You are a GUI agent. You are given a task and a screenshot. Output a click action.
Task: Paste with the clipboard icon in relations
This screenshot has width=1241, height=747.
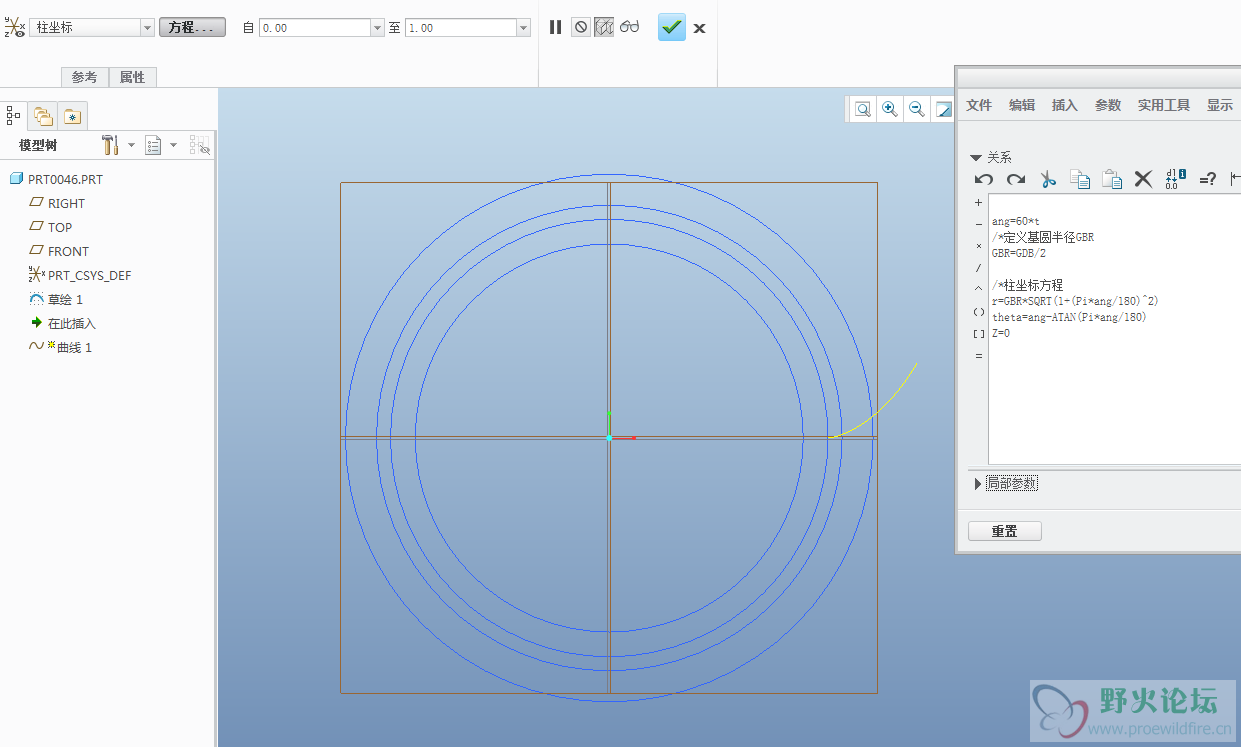point(1111,179)
